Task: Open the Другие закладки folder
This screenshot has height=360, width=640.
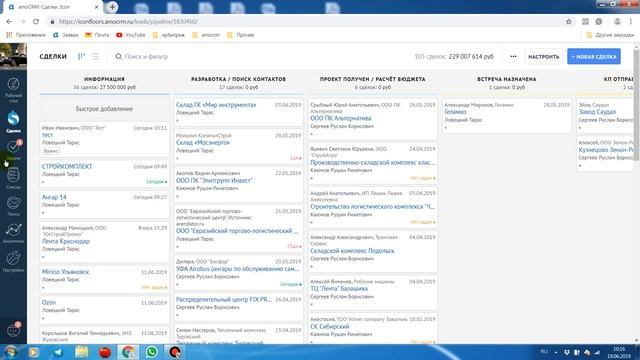Action: 610,35
